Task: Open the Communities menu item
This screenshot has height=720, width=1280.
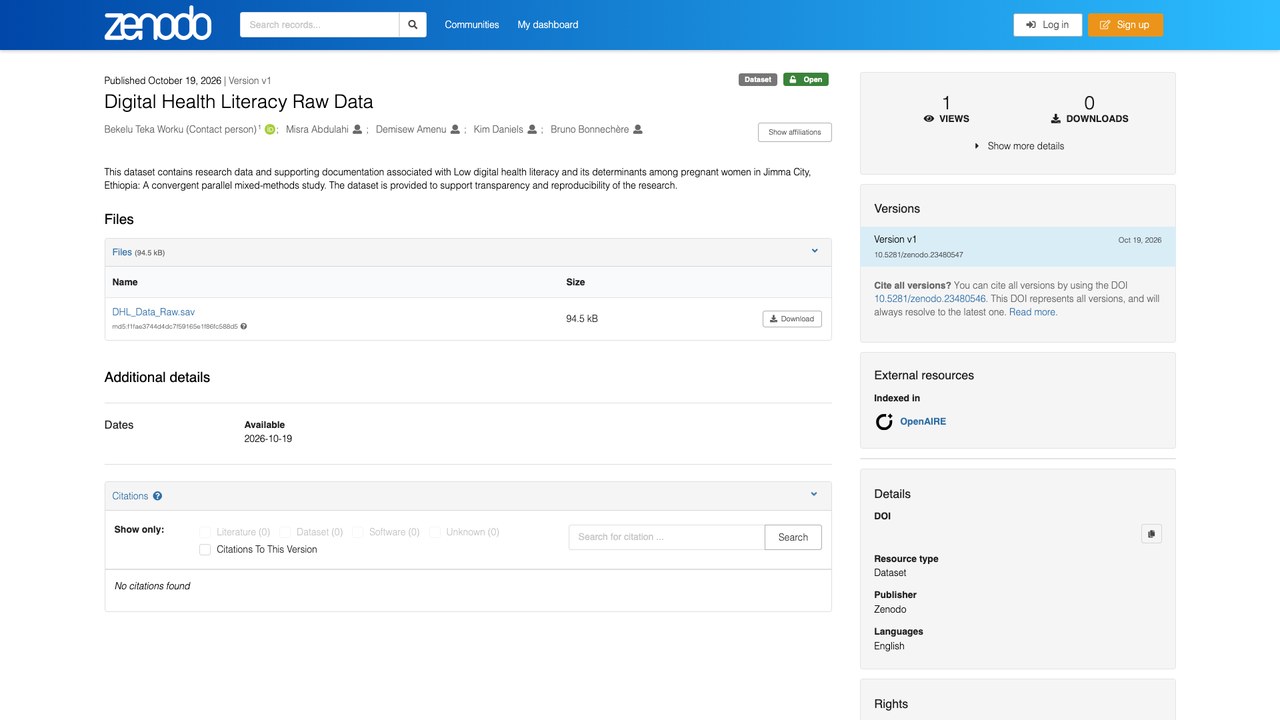Action: click(472, 25)
